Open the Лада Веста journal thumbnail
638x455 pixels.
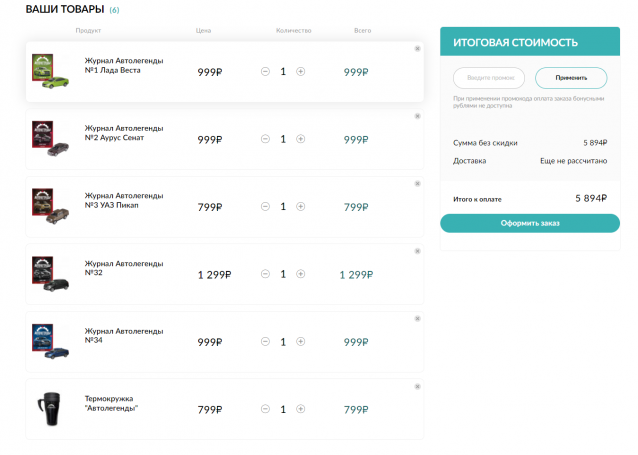tap(50, 71)
